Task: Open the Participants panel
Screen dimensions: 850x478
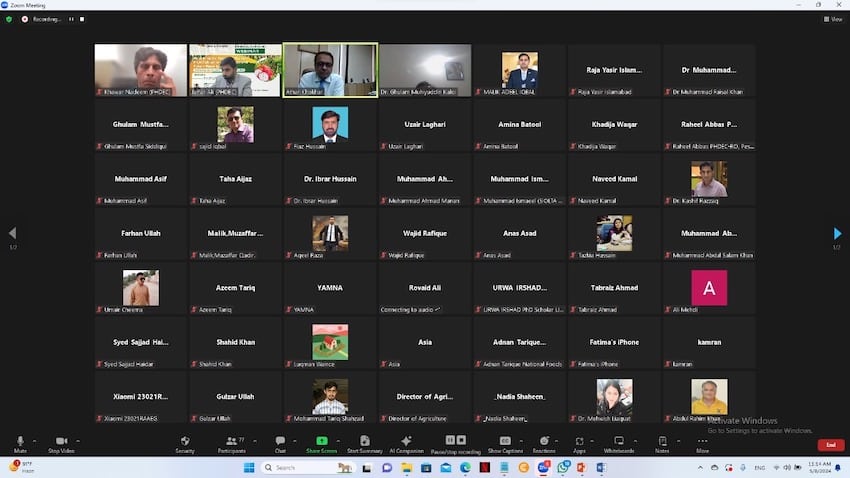Action: pos(233,443)
